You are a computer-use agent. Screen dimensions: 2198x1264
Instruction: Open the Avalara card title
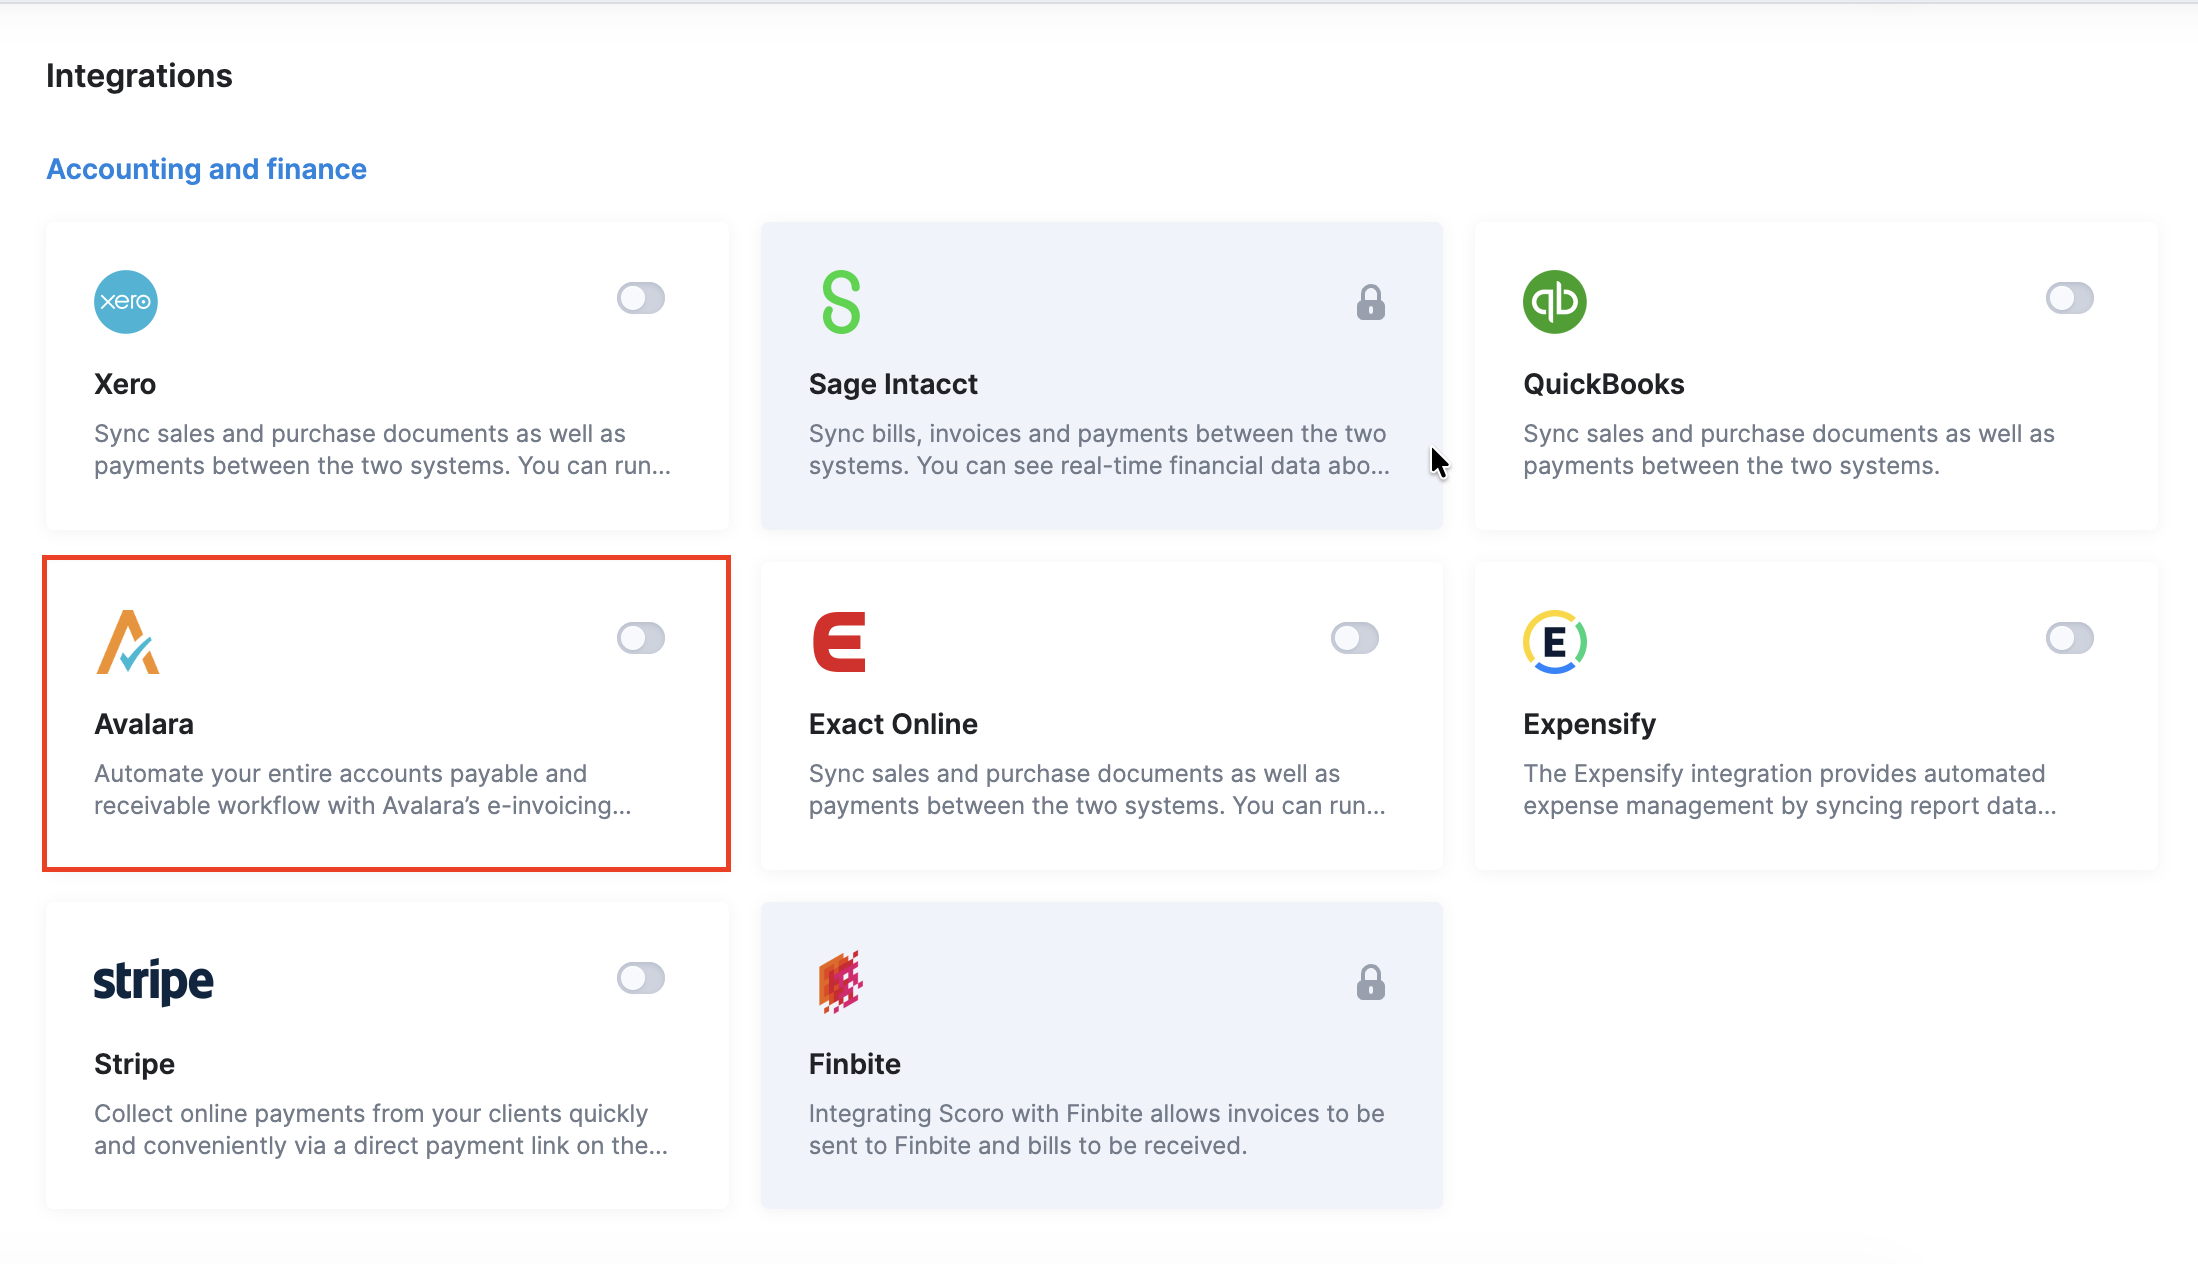(x=144, y=724)
